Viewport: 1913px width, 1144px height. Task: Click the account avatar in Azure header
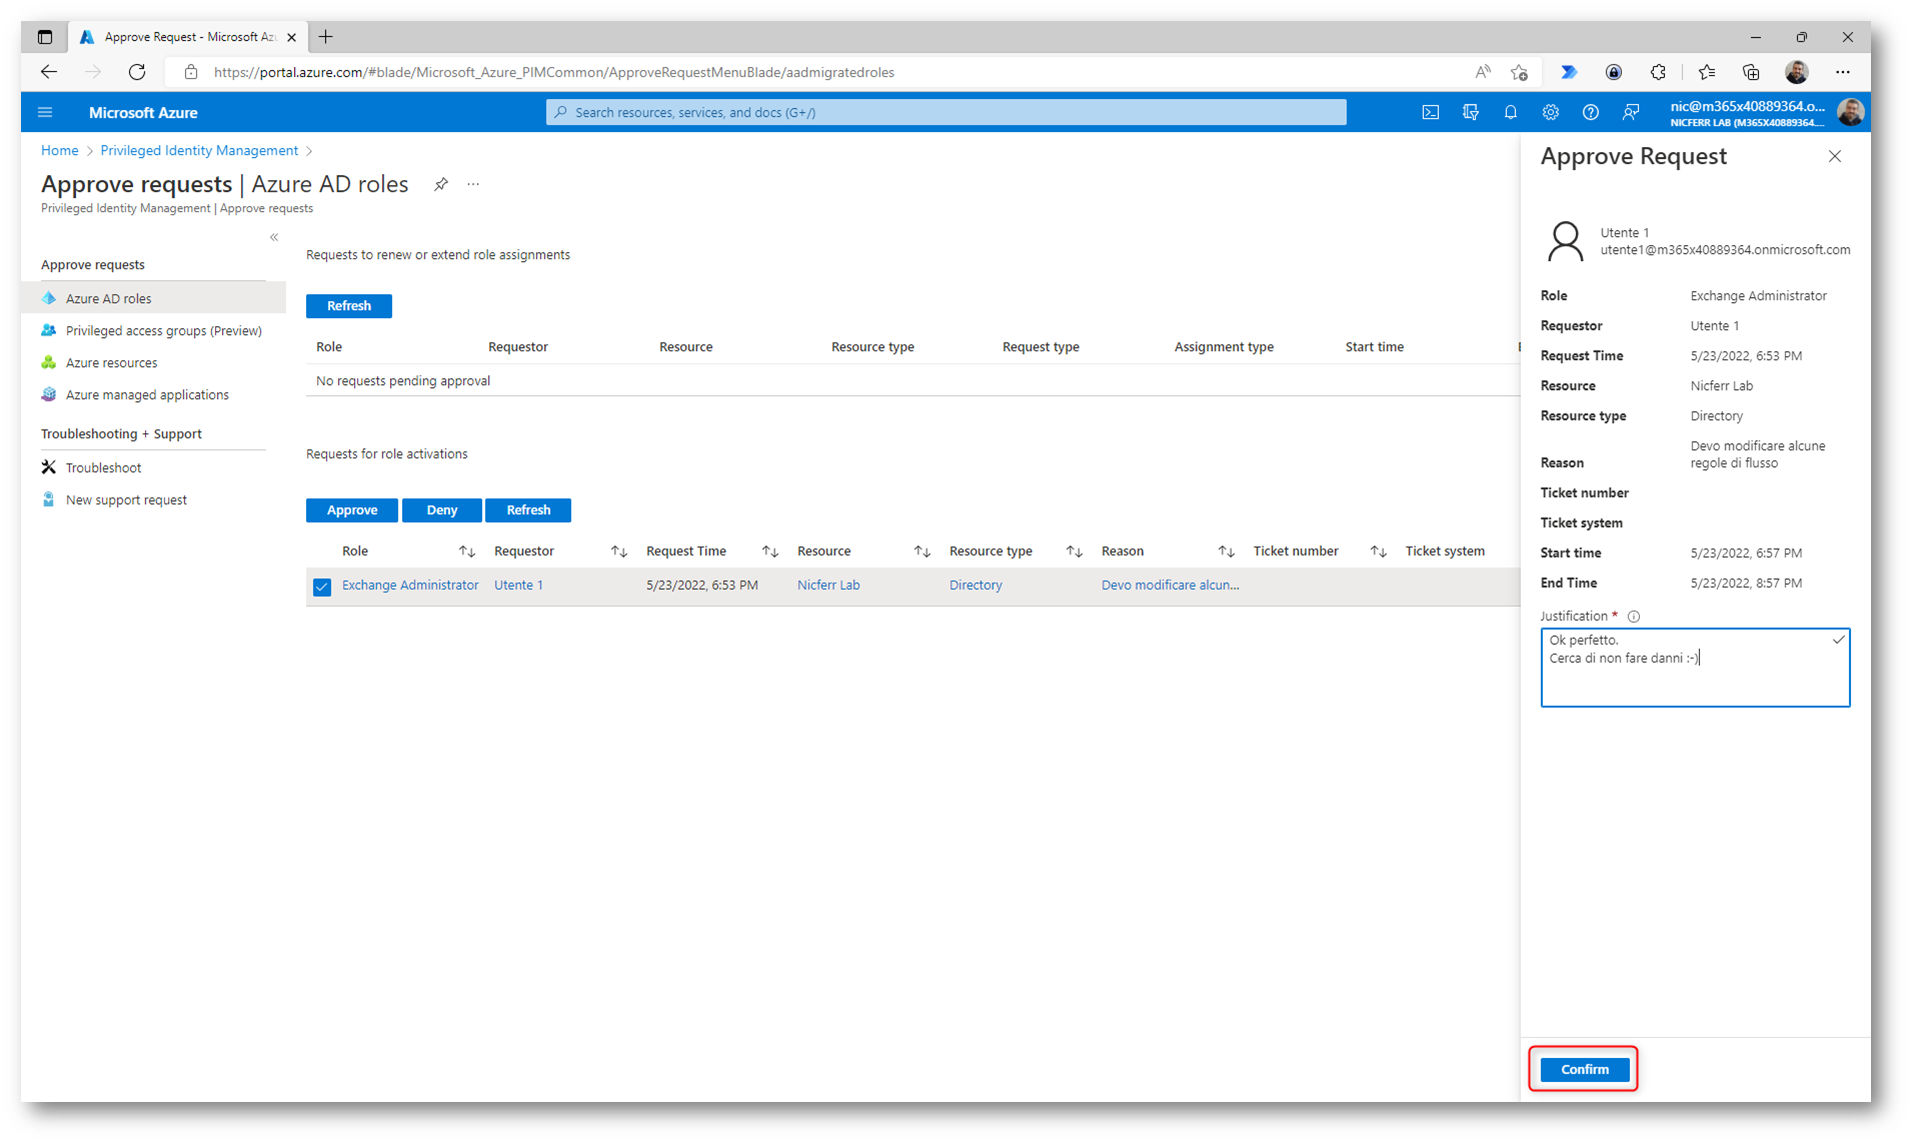pos(1850,112)
